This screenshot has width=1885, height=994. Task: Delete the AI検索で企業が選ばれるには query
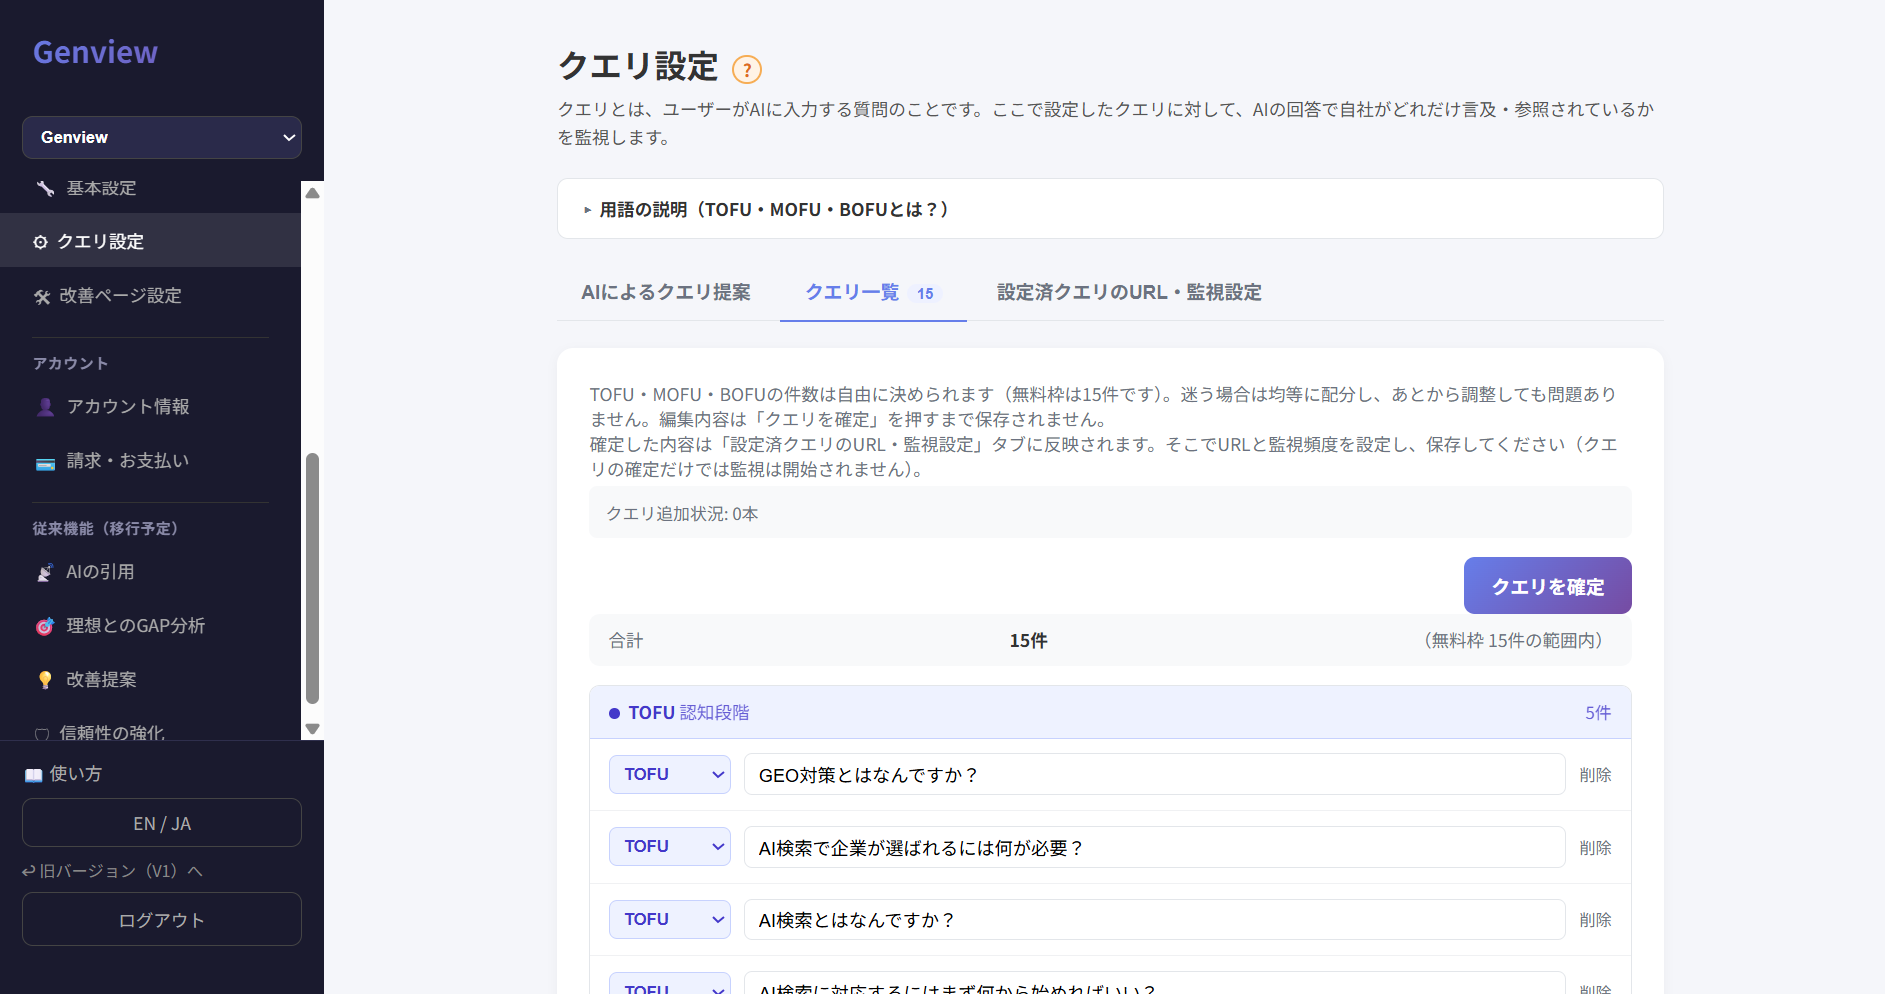1595,848
